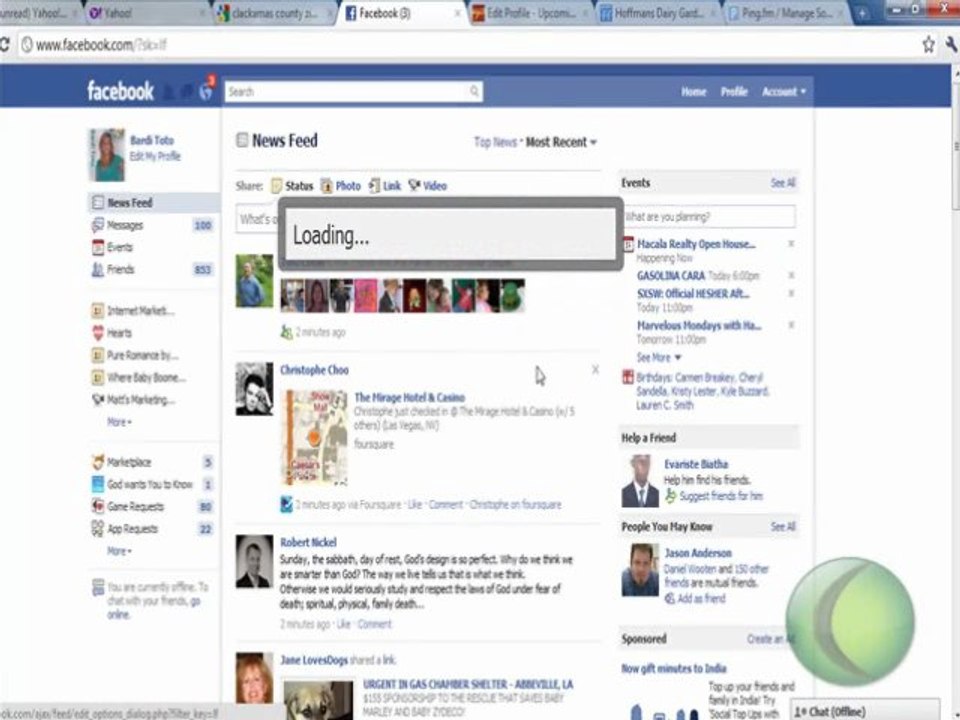The height and width of the screenshot is (720, 960).
Task: Click Status share icon
Action: click(277, 186)
